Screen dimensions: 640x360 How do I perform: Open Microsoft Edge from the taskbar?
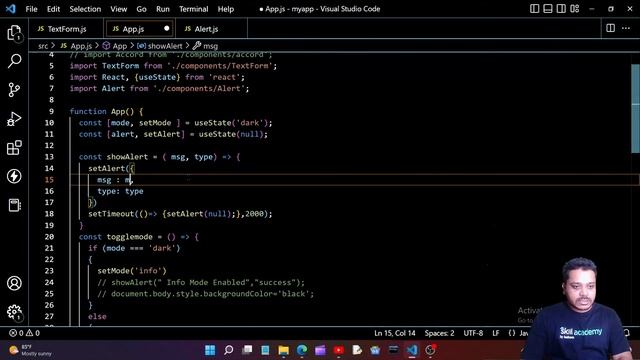302,350
